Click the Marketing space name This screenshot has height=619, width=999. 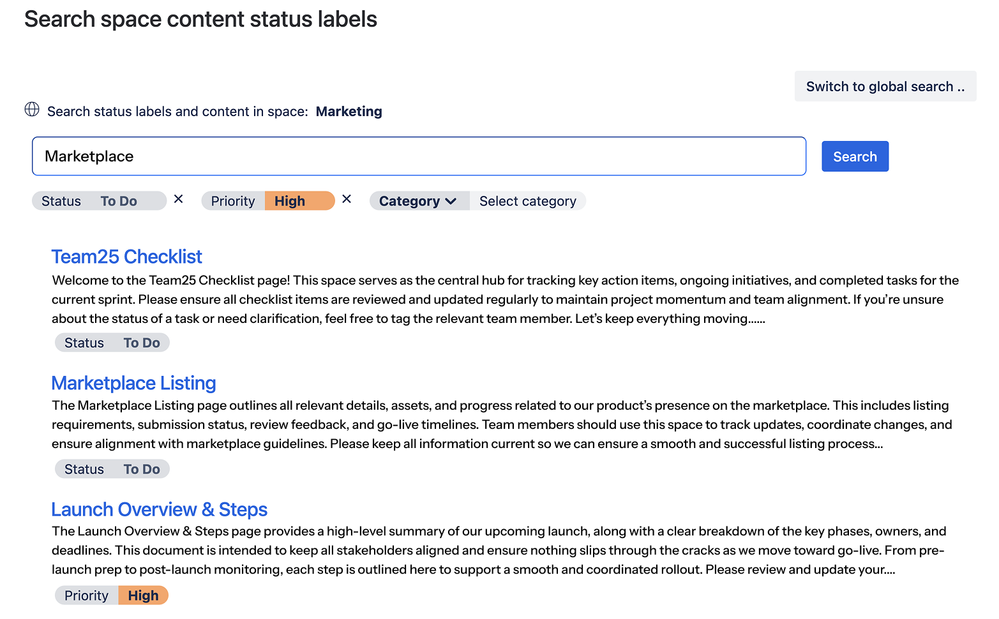coord(348,111)
